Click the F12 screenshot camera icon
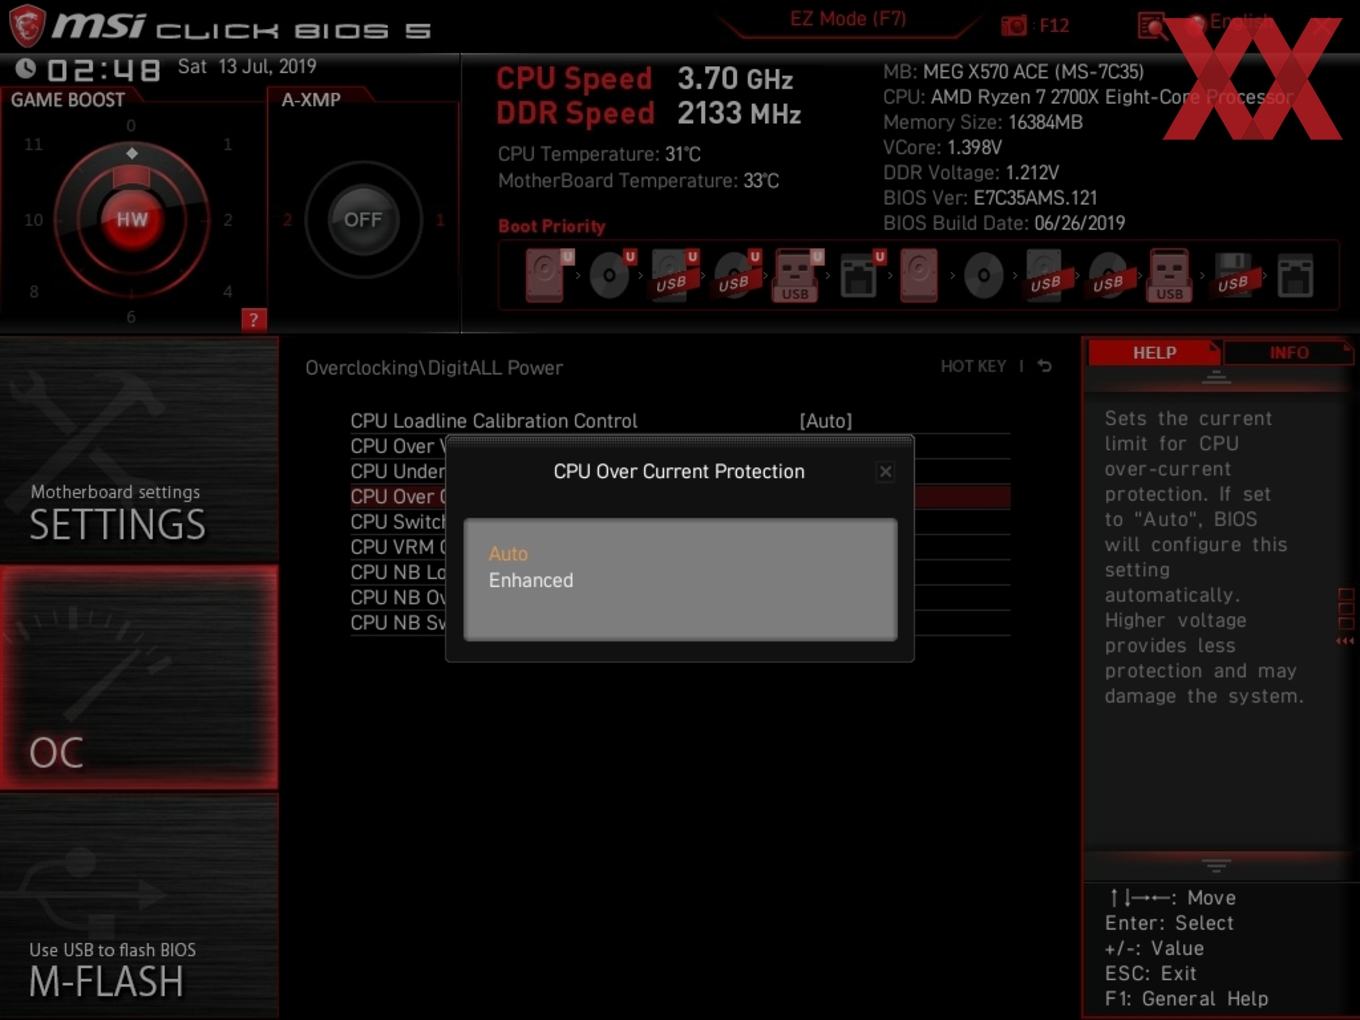 (1013, 25)
